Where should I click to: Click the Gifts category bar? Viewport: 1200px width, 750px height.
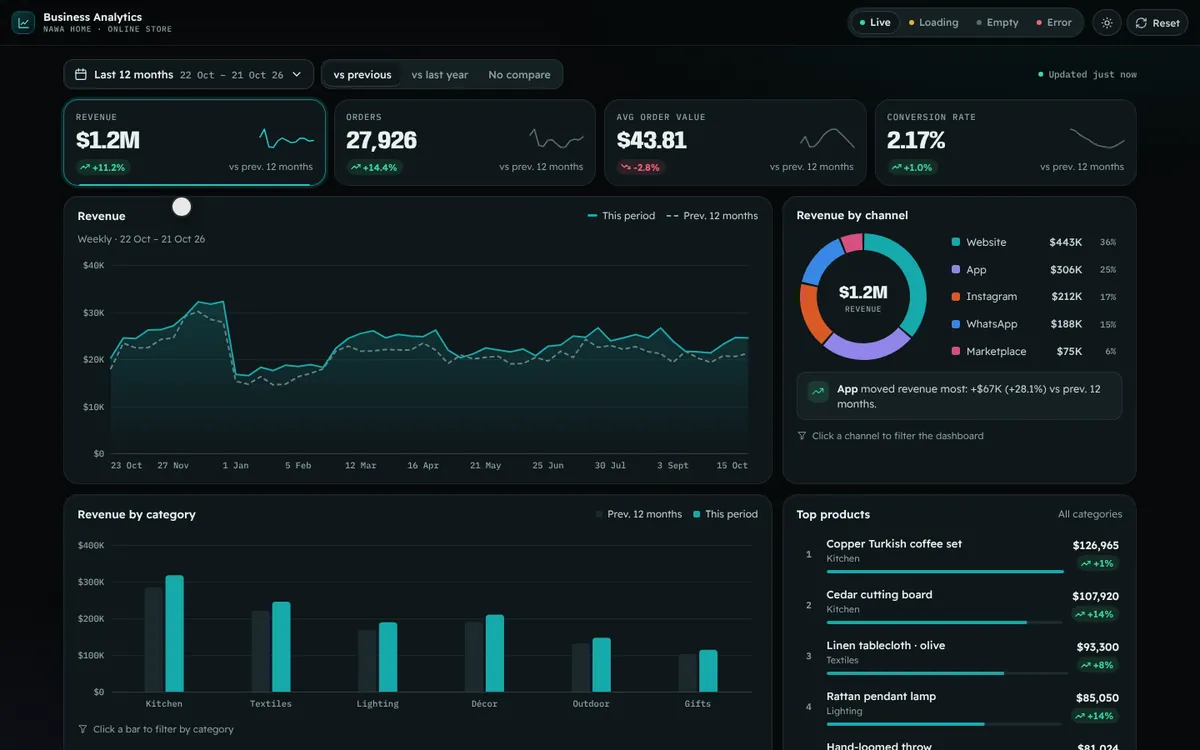click(x=708, y=671)
